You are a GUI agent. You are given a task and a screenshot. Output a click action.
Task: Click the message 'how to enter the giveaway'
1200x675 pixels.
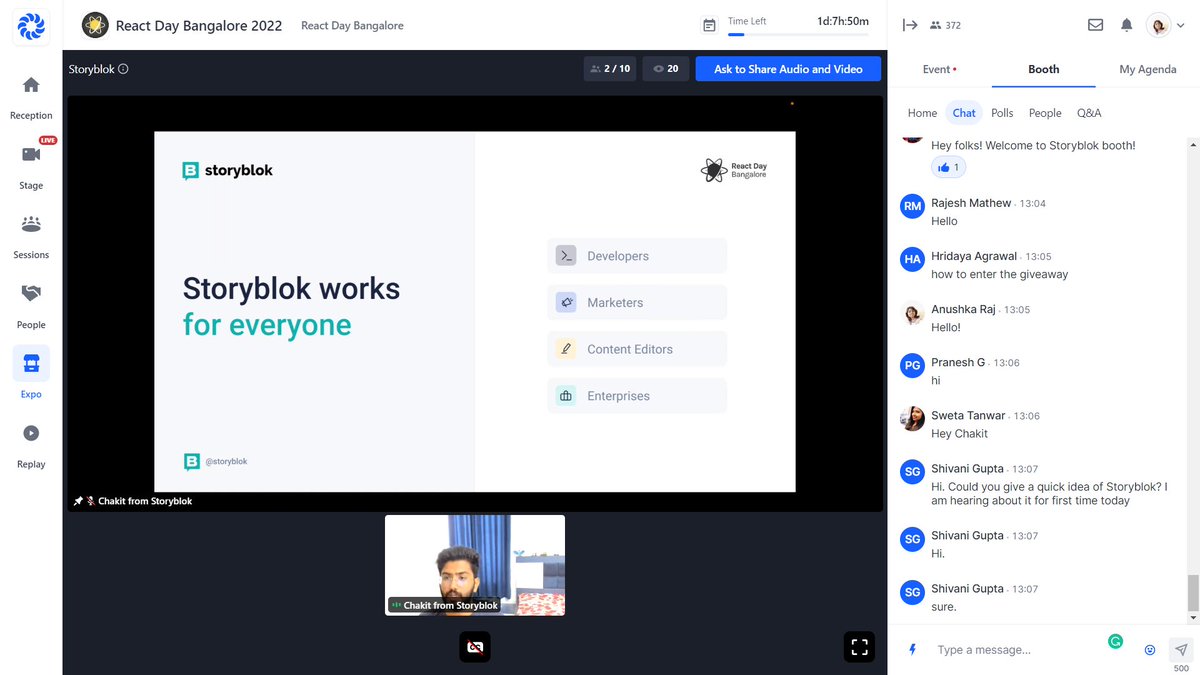point(999,274)
